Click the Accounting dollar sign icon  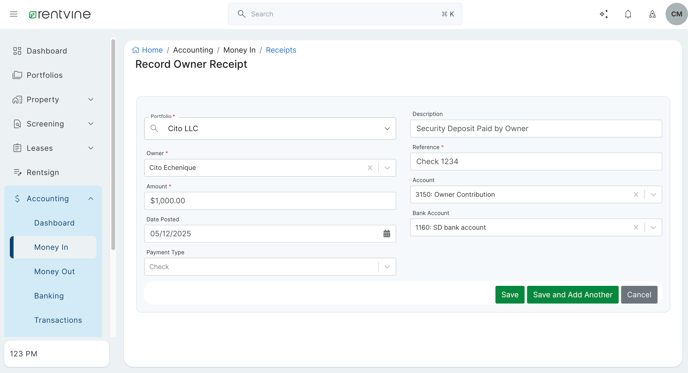pyautogui.click(x=17, y=198)
